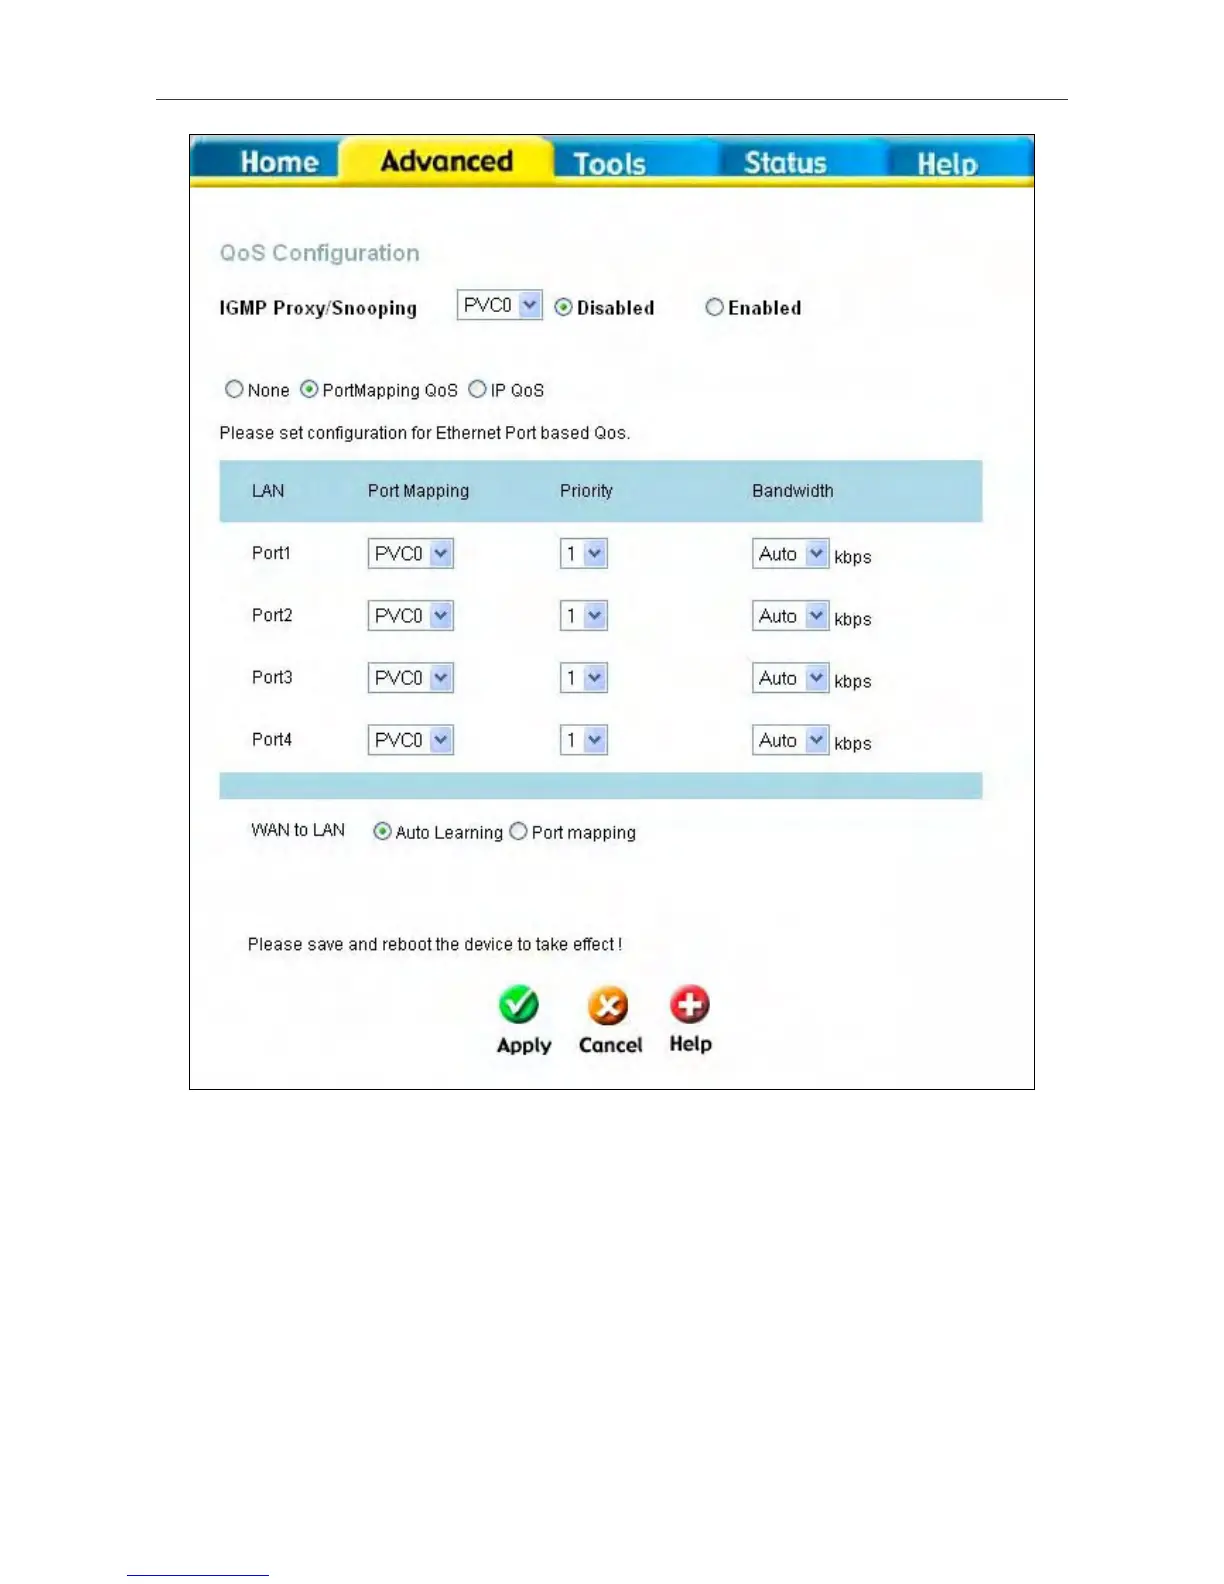Open Port3 priority dropdown
Screen dimensions: 1224x1584
pos(584,677)
